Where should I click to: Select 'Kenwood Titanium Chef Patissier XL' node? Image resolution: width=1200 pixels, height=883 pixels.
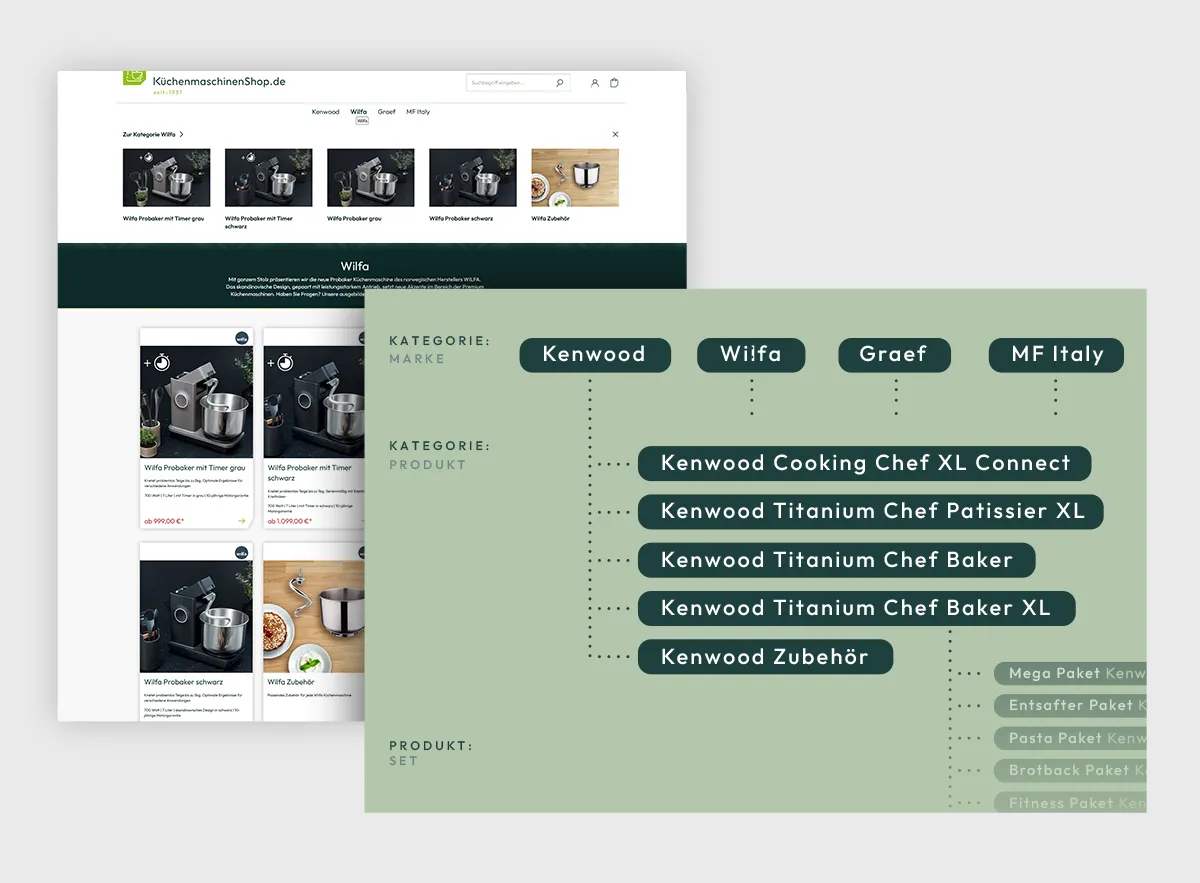click(872, 512)
